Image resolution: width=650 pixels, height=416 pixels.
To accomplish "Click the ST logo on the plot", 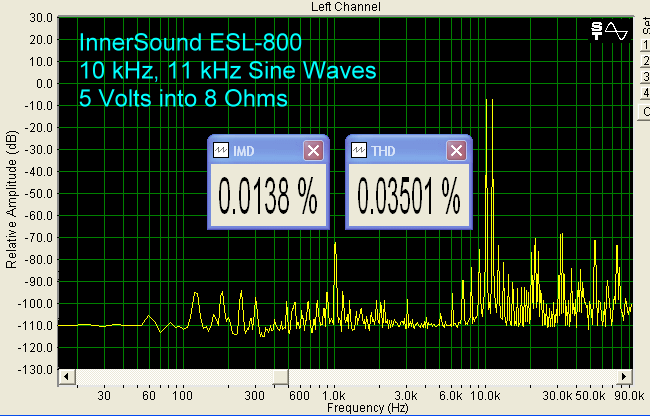I will click(x=597, y=31).
